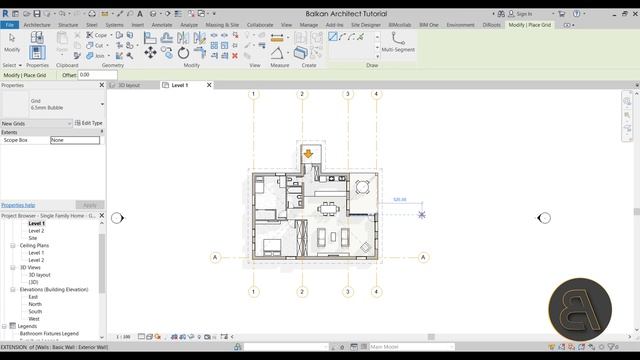Click the Measure angle tool icon

[x=277, y=53]
